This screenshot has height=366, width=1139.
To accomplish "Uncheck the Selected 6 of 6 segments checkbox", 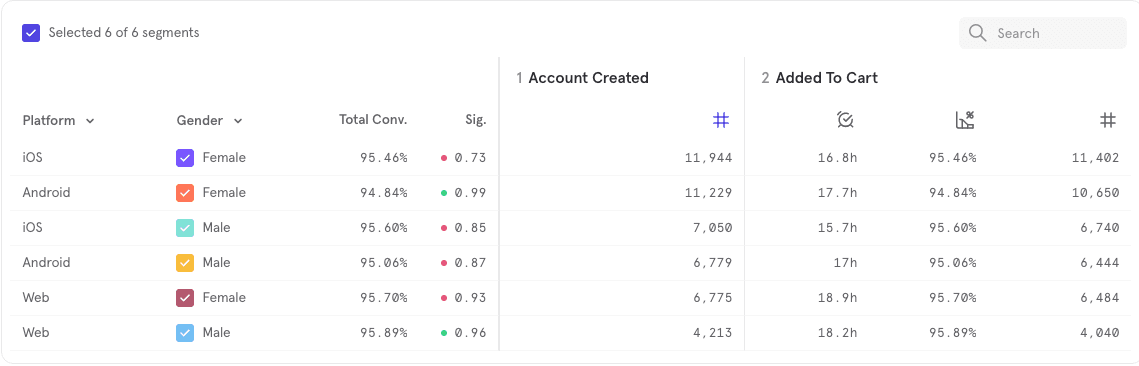I will pyautogui.click(x=31, y=33).
